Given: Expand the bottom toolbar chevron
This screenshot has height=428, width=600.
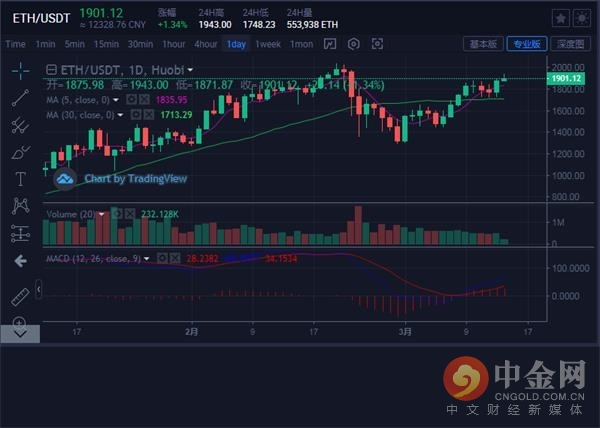Looking at the screenshot, I should pos(20,334).
